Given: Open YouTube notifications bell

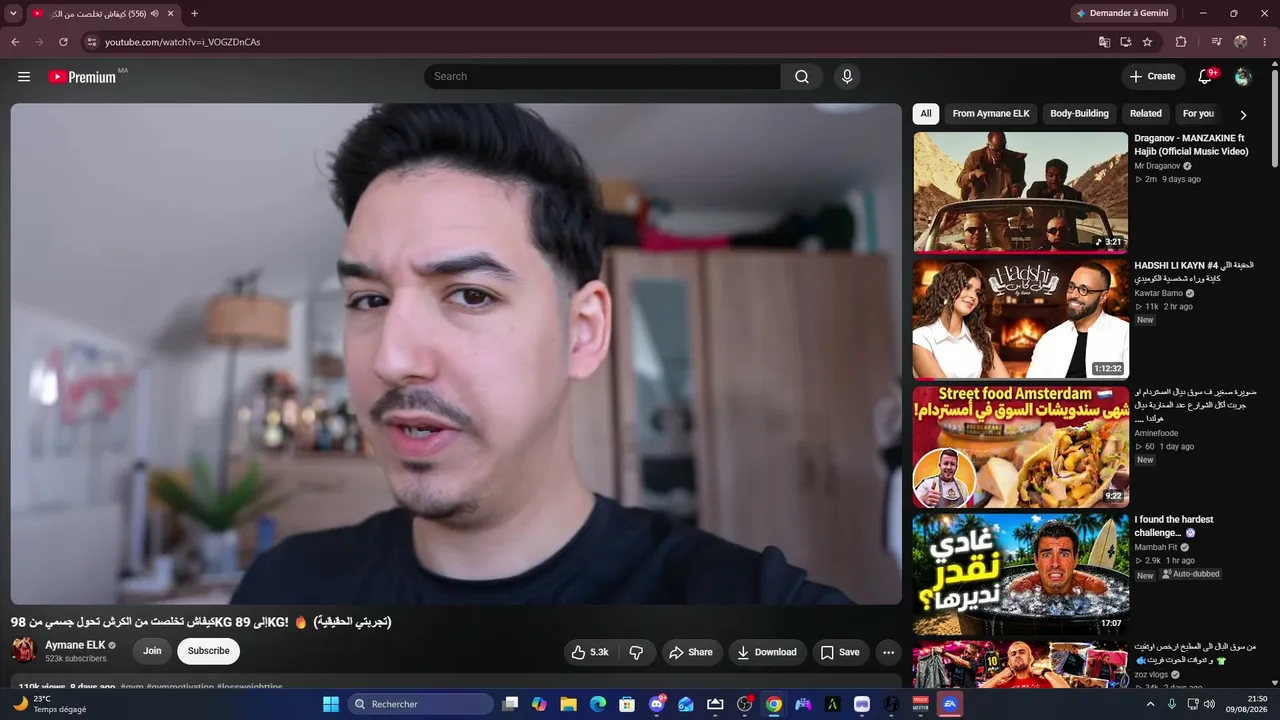Looking at the screenshot, I should click(1205, 77).
